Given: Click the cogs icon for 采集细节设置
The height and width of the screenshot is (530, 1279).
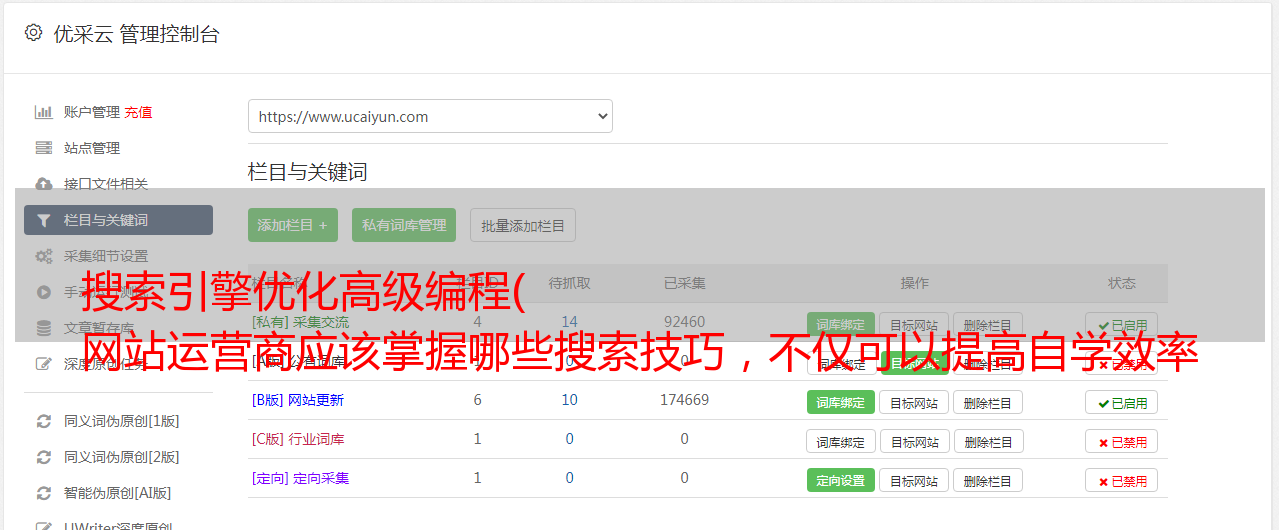Looking at the screenshot, I should (43, 256).
